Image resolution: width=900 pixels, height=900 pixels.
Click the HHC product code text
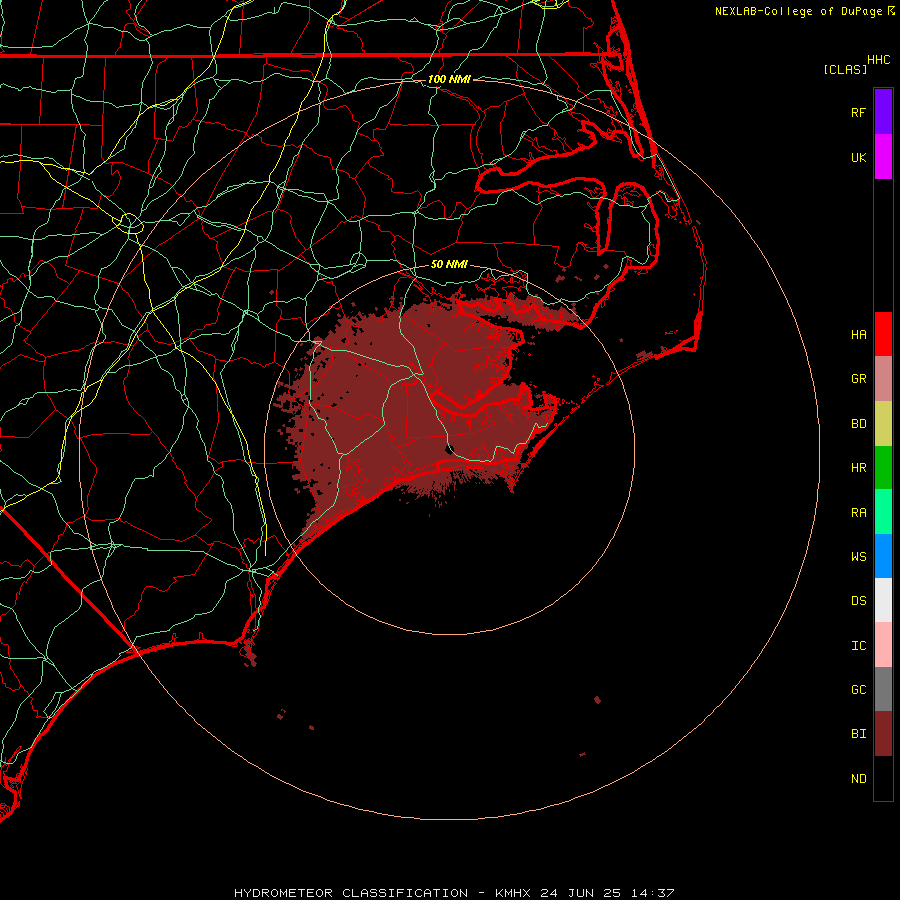tap(879, 60)
